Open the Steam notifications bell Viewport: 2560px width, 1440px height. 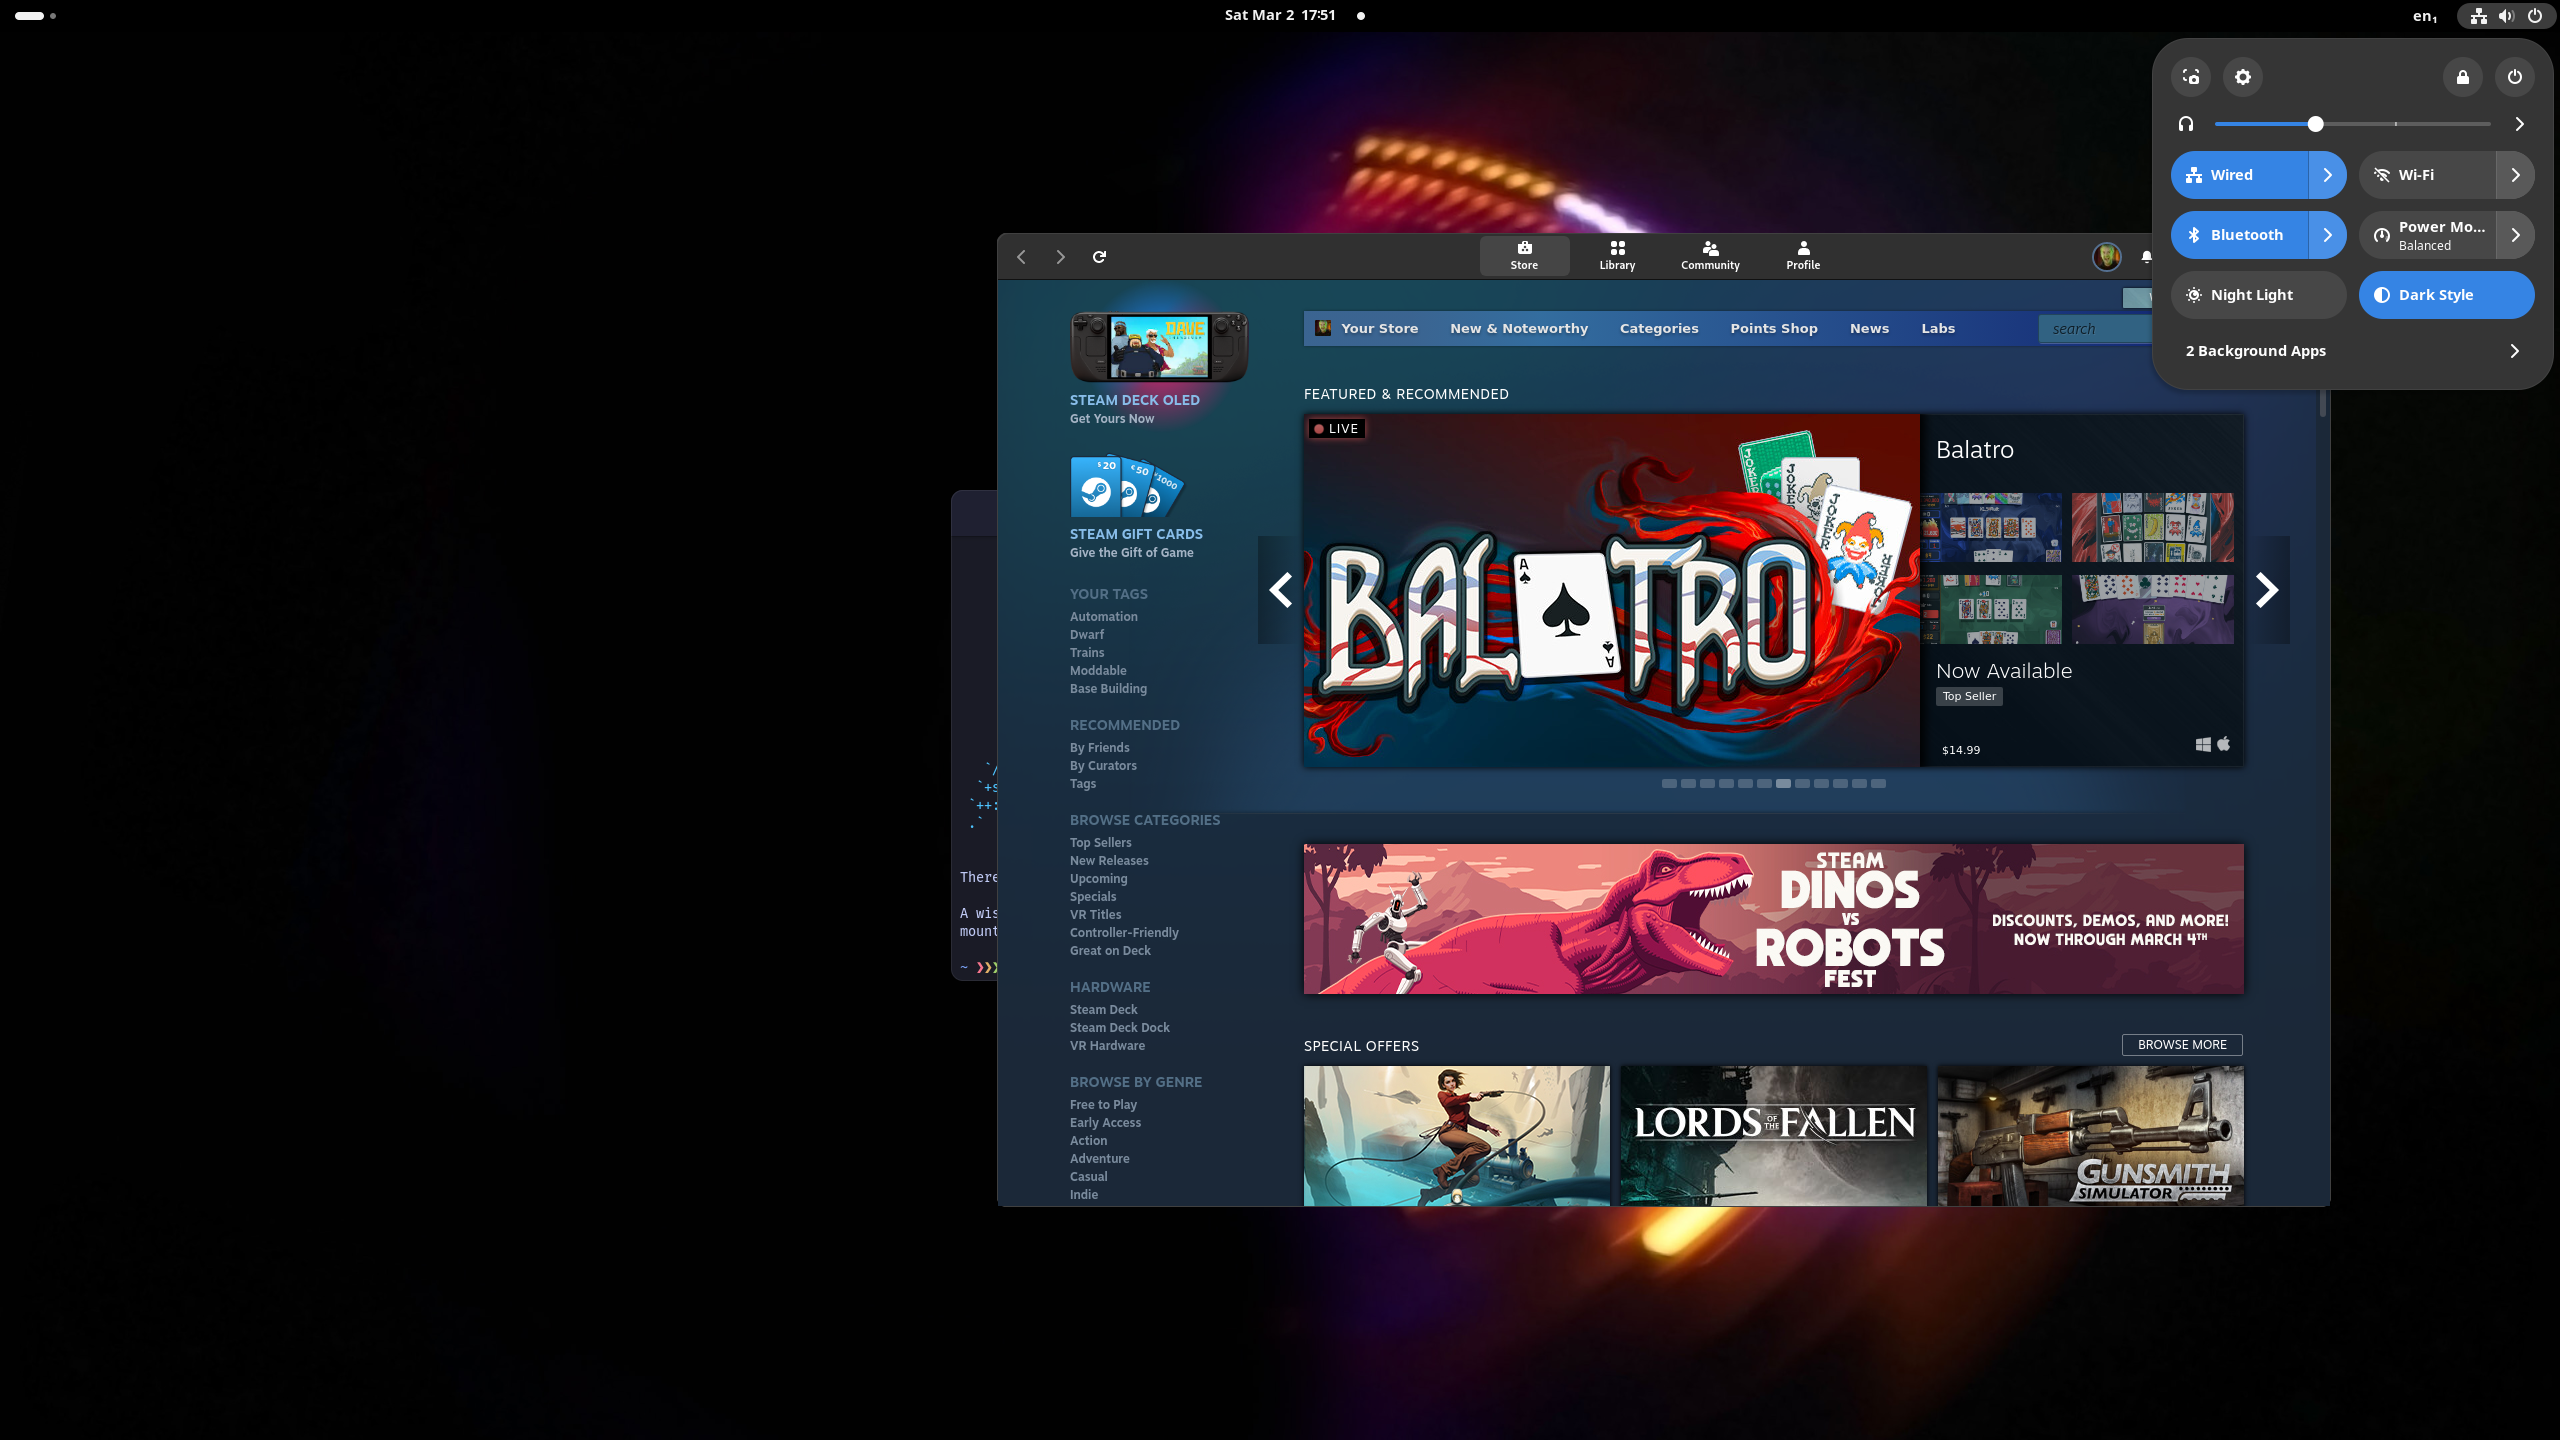pos(2146,257)
